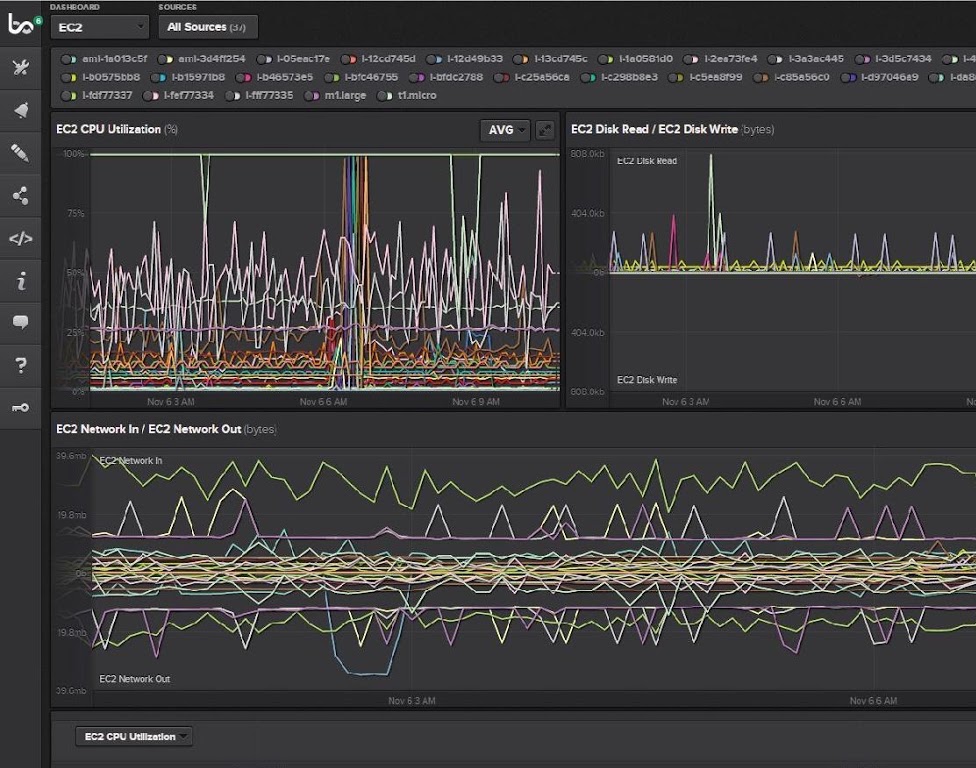Click the 808.0kb top axis label
This screenshot has width=976, height=768.
click(x=587, y=154)
